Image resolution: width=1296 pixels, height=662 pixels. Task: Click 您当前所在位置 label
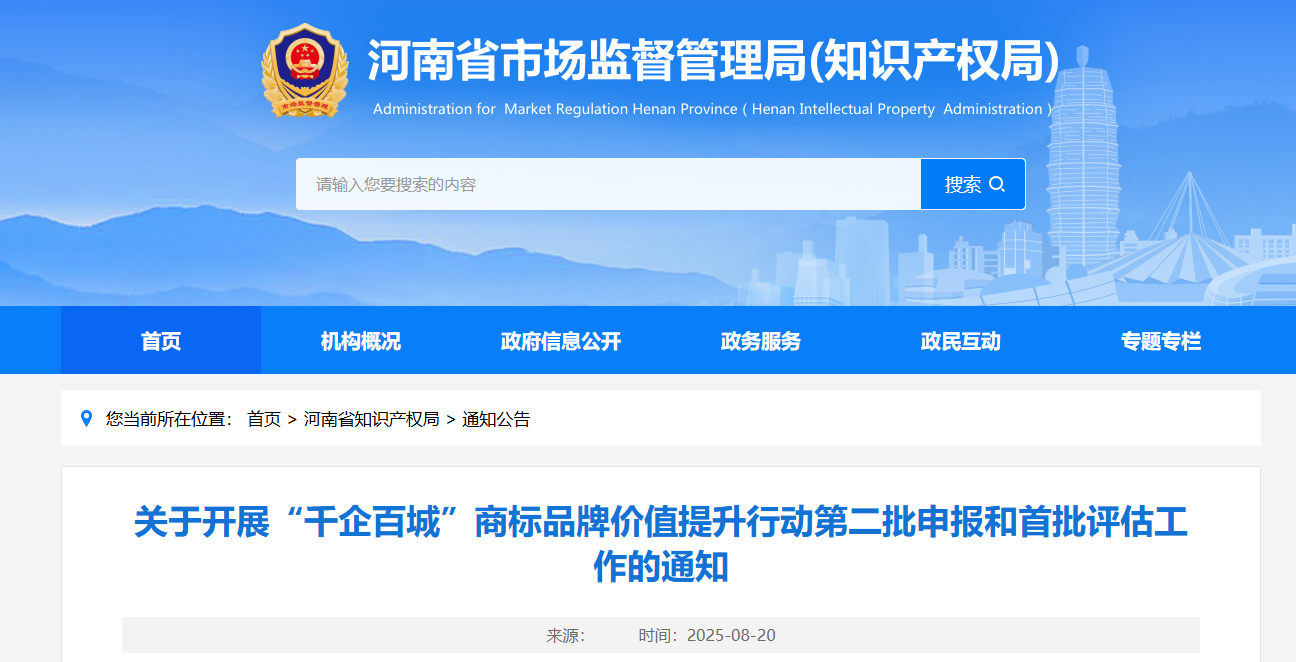click(169, 419)
